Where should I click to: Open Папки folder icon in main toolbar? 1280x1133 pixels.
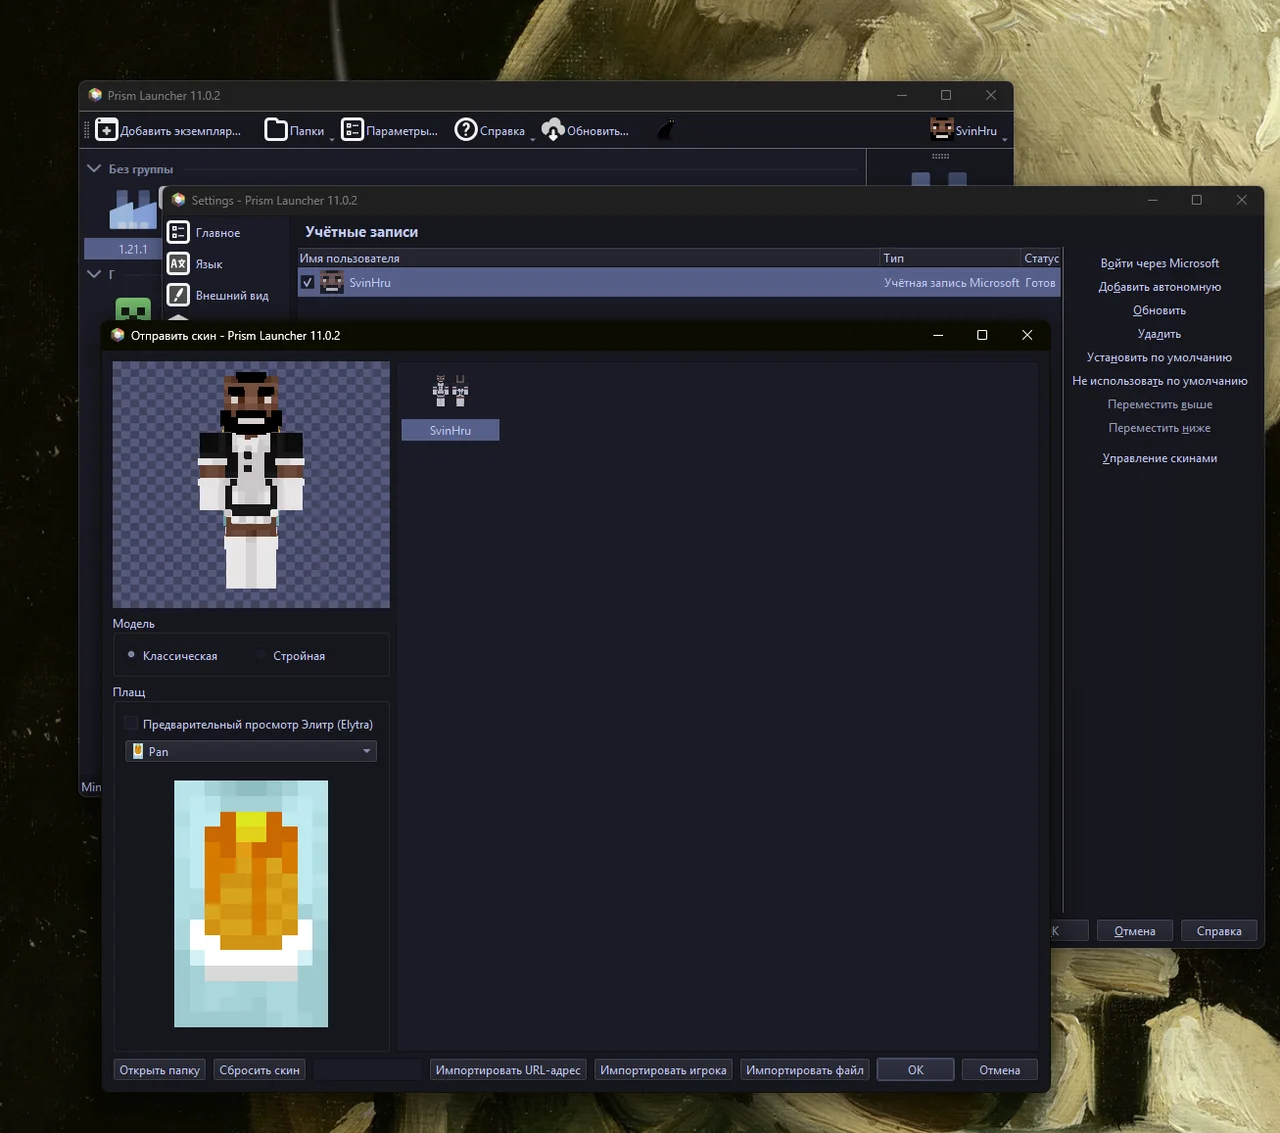(276, 130)
